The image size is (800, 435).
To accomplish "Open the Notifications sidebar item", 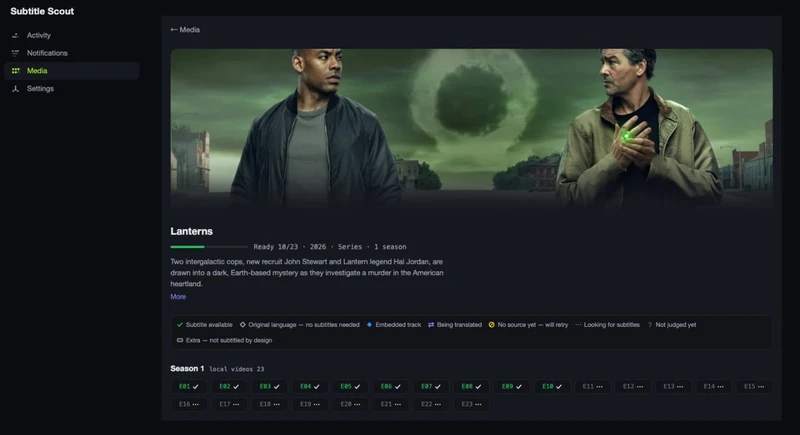I will 71,53.
